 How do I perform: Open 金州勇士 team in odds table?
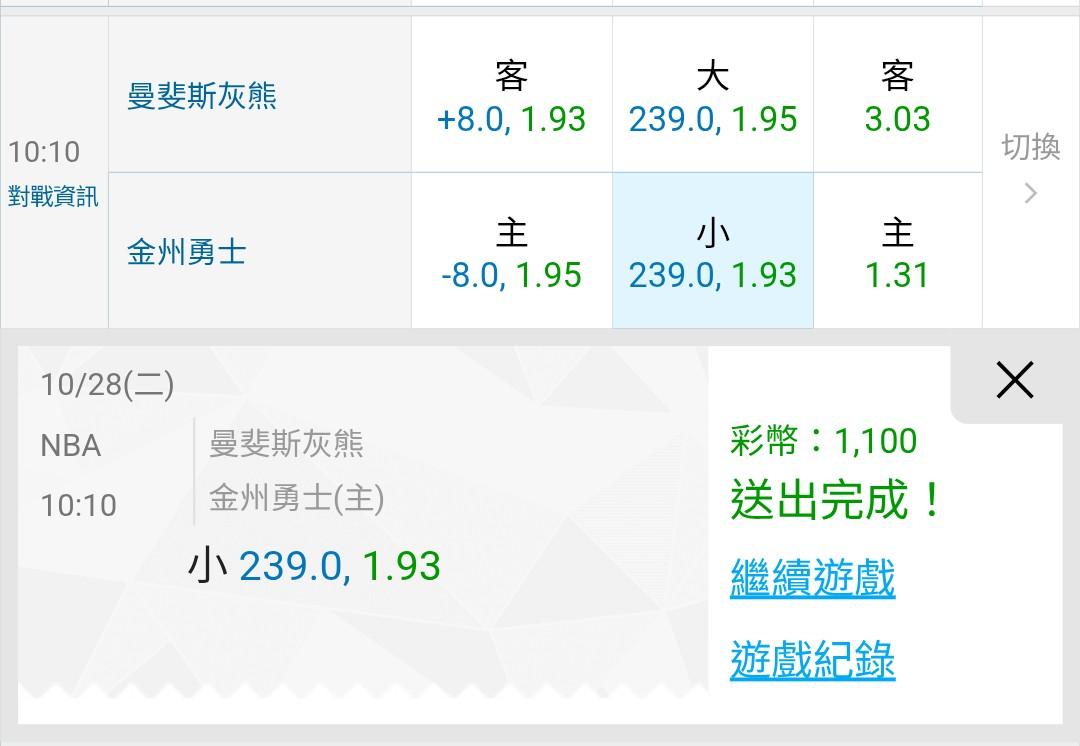pos(186,252)
